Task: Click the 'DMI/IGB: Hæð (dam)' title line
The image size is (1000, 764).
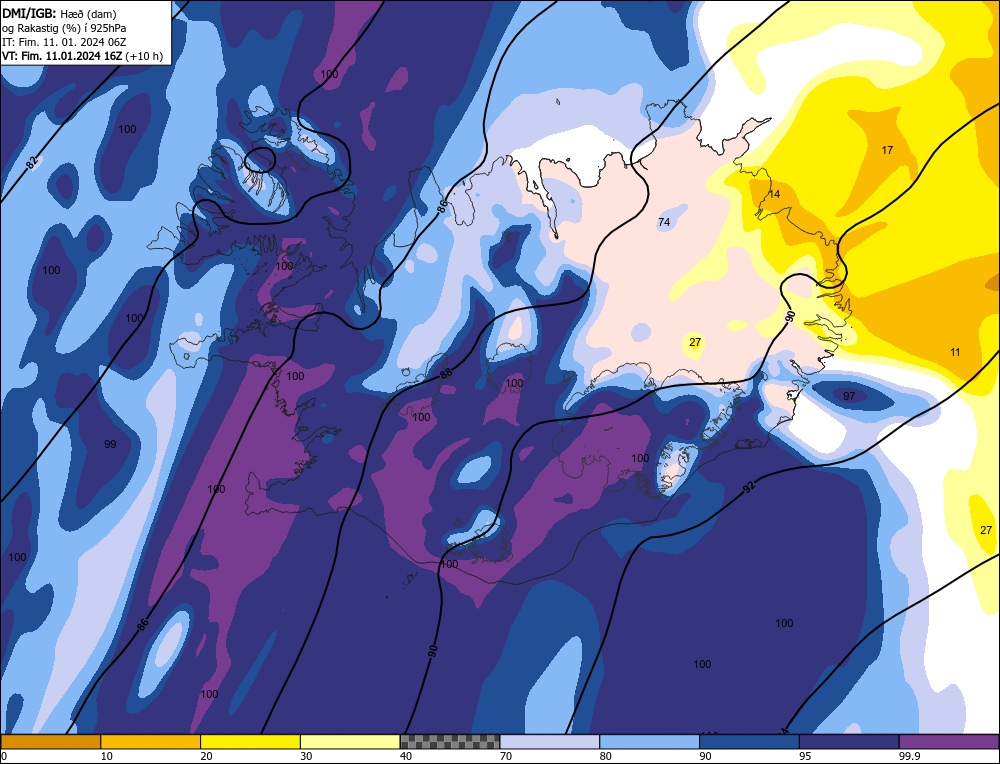Action: (59, 13)
